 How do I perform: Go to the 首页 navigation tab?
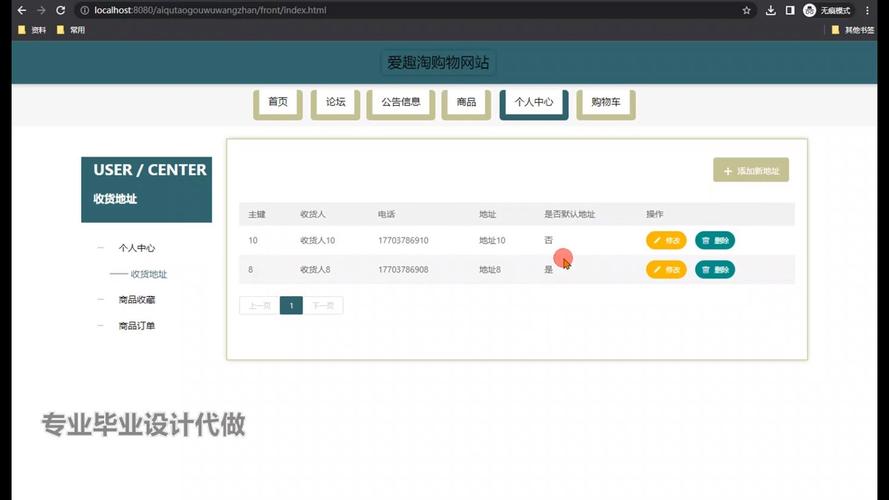(277, 102)
